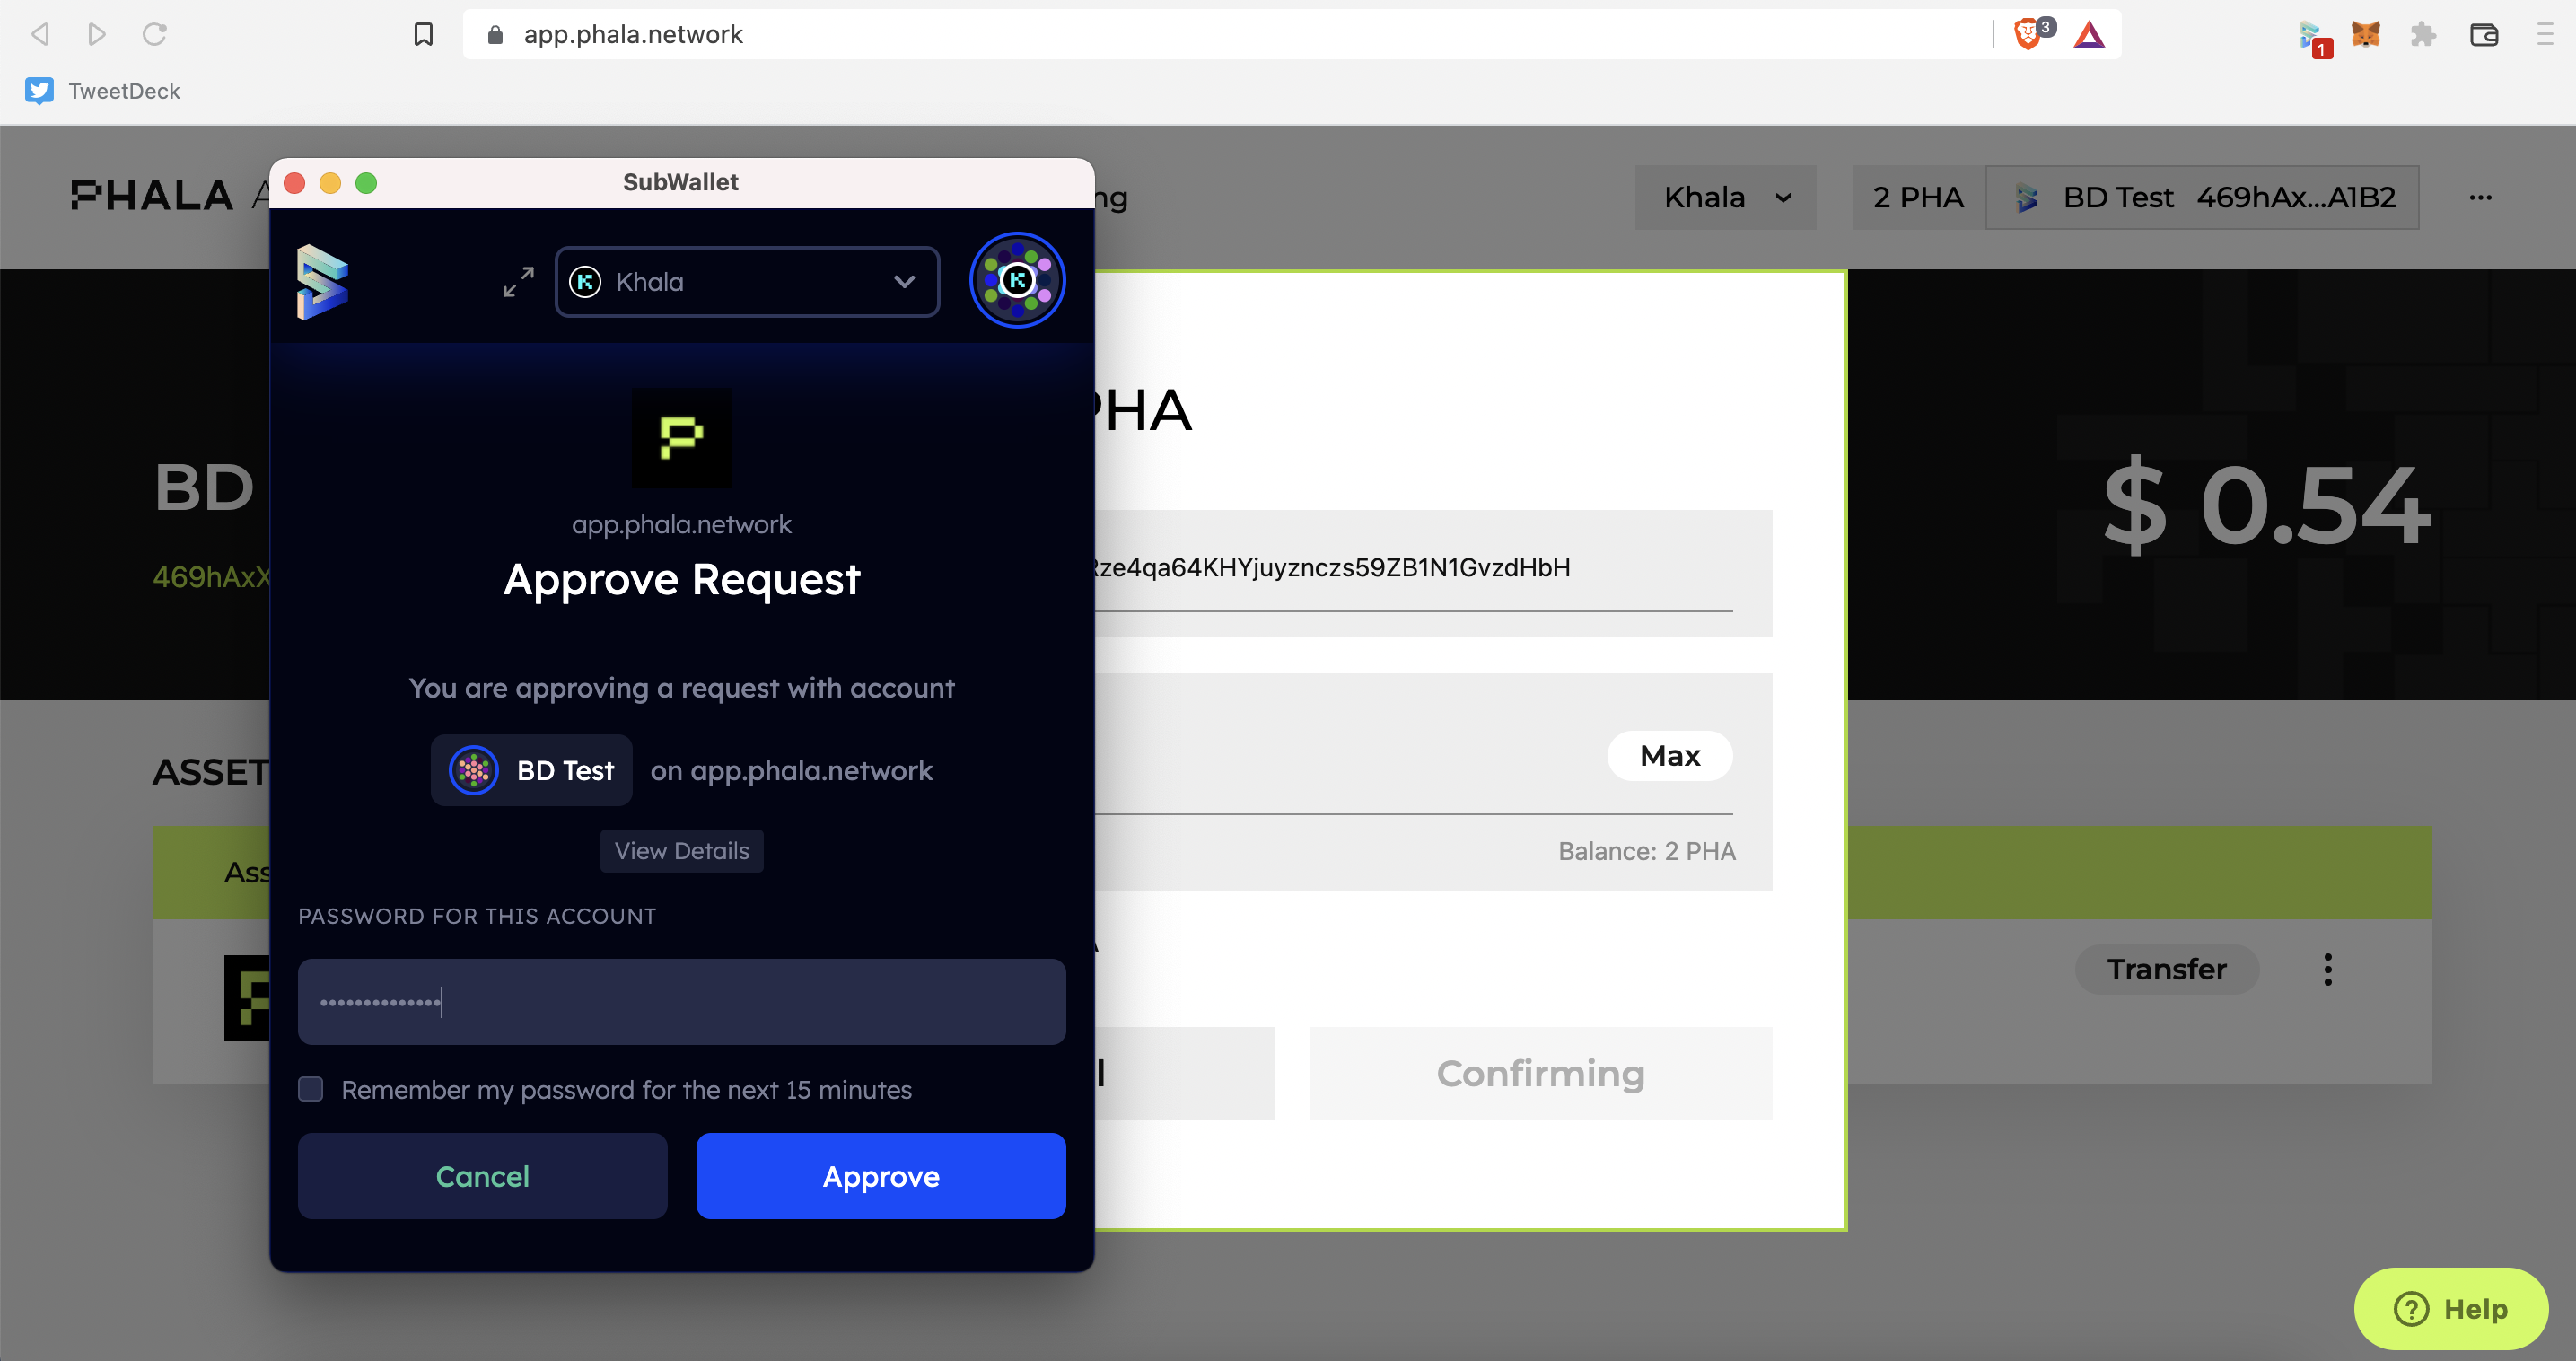This screenshot has height=1361, width=2576.
Task: Click app.phala.network text in popup
Action: tap(681, 524)
